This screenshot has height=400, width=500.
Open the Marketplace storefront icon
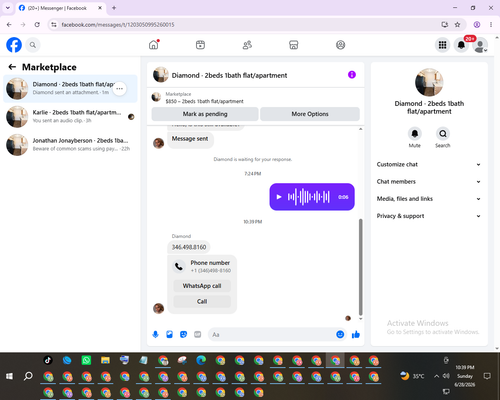point(294,45)
